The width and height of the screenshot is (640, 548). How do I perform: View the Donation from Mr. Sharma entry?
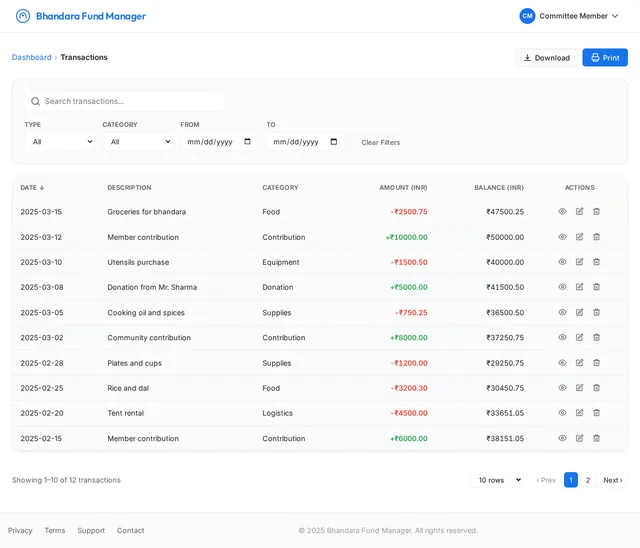pyautogui.click(x=562, y=287)
